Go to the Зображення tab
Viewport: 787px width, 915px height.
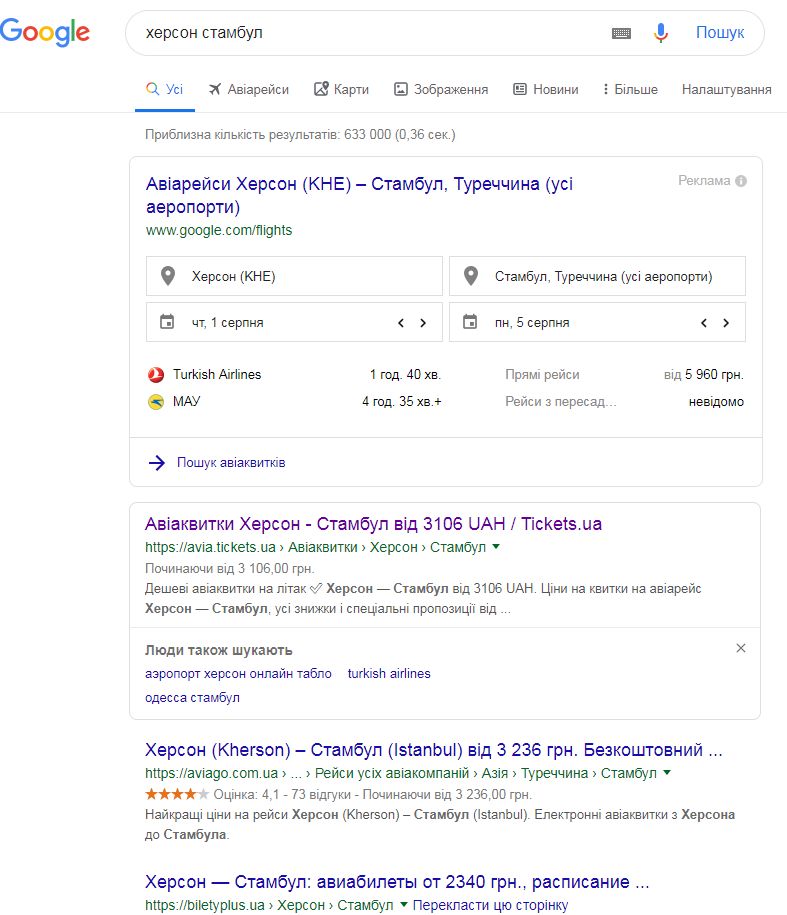pyautogui.click(x=441, y=89)
